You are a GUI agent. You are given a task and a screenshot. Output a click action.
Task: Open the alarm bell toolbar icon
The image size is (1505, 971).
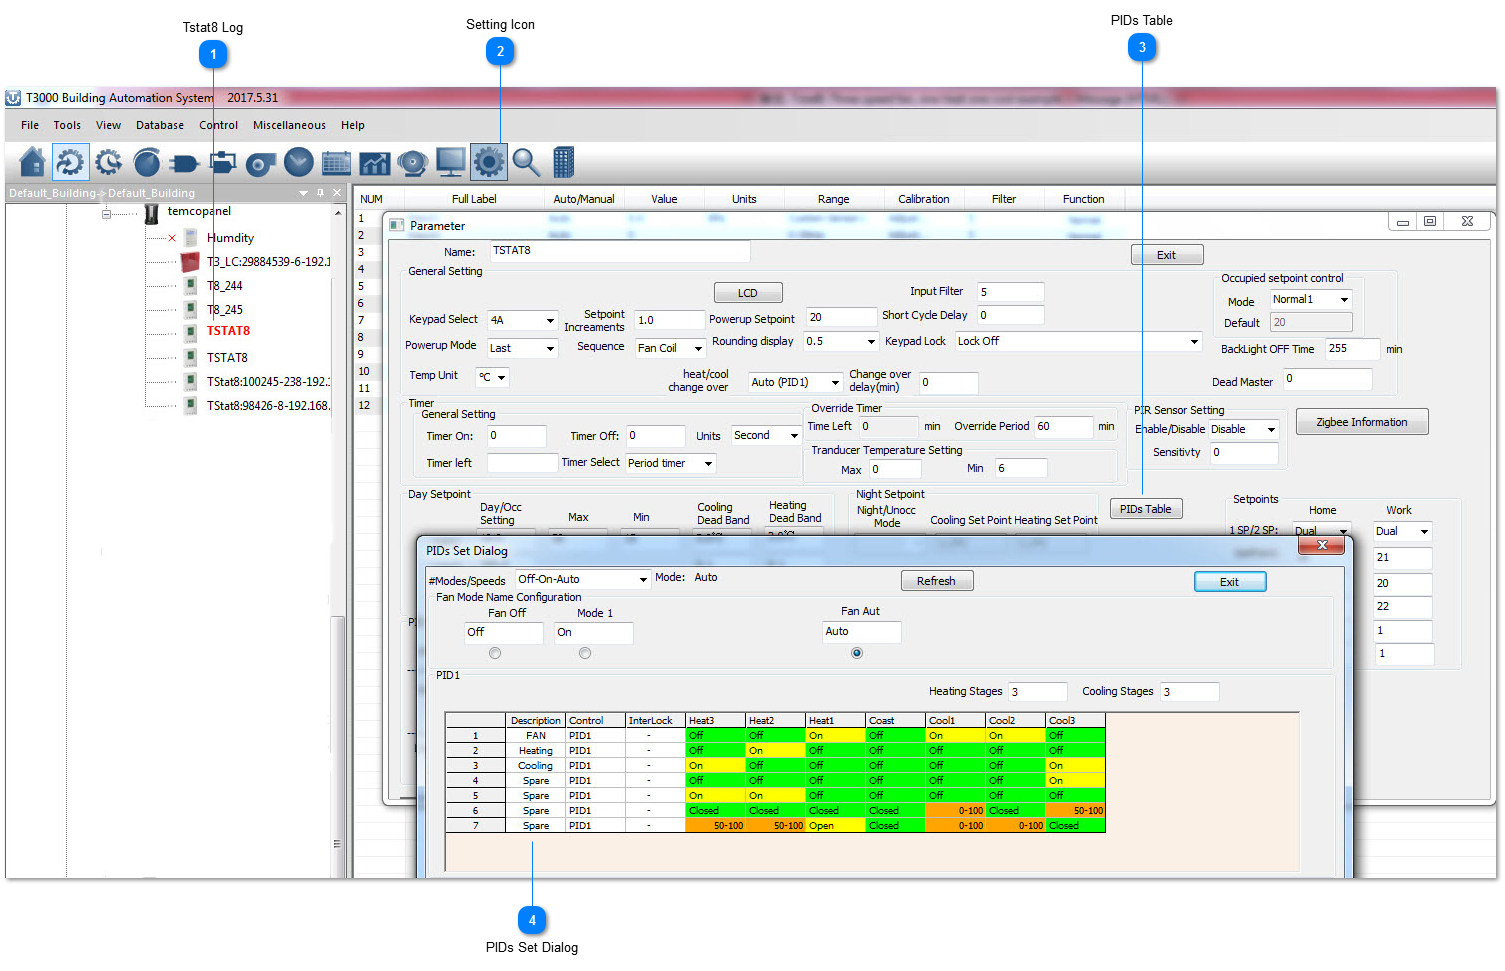point(412,162)
